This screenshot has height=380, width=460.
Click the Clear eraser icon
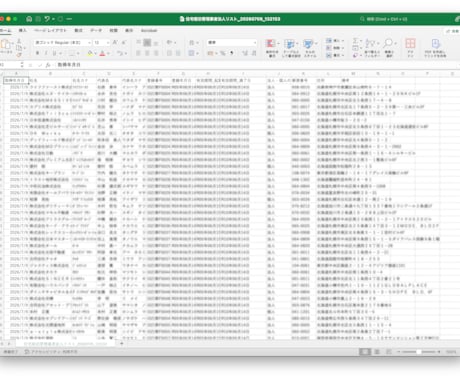pos(356,55)
